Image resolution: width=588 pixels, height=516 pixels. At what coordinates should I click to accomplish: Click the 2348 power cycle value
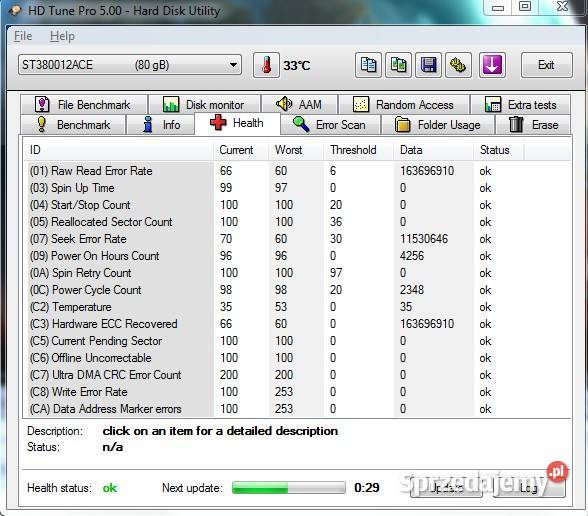pos(412,290)
